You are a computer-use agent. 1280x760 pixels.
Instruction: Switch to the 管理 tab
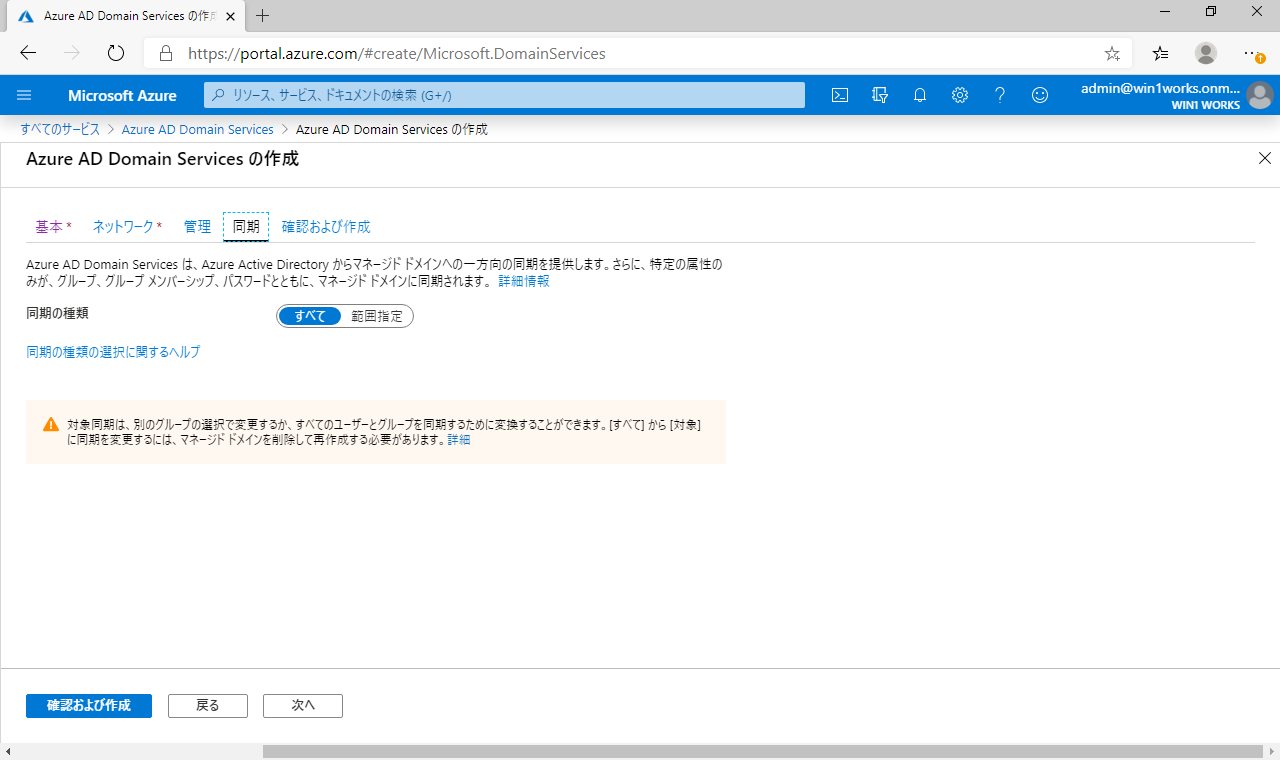(197, 227)
